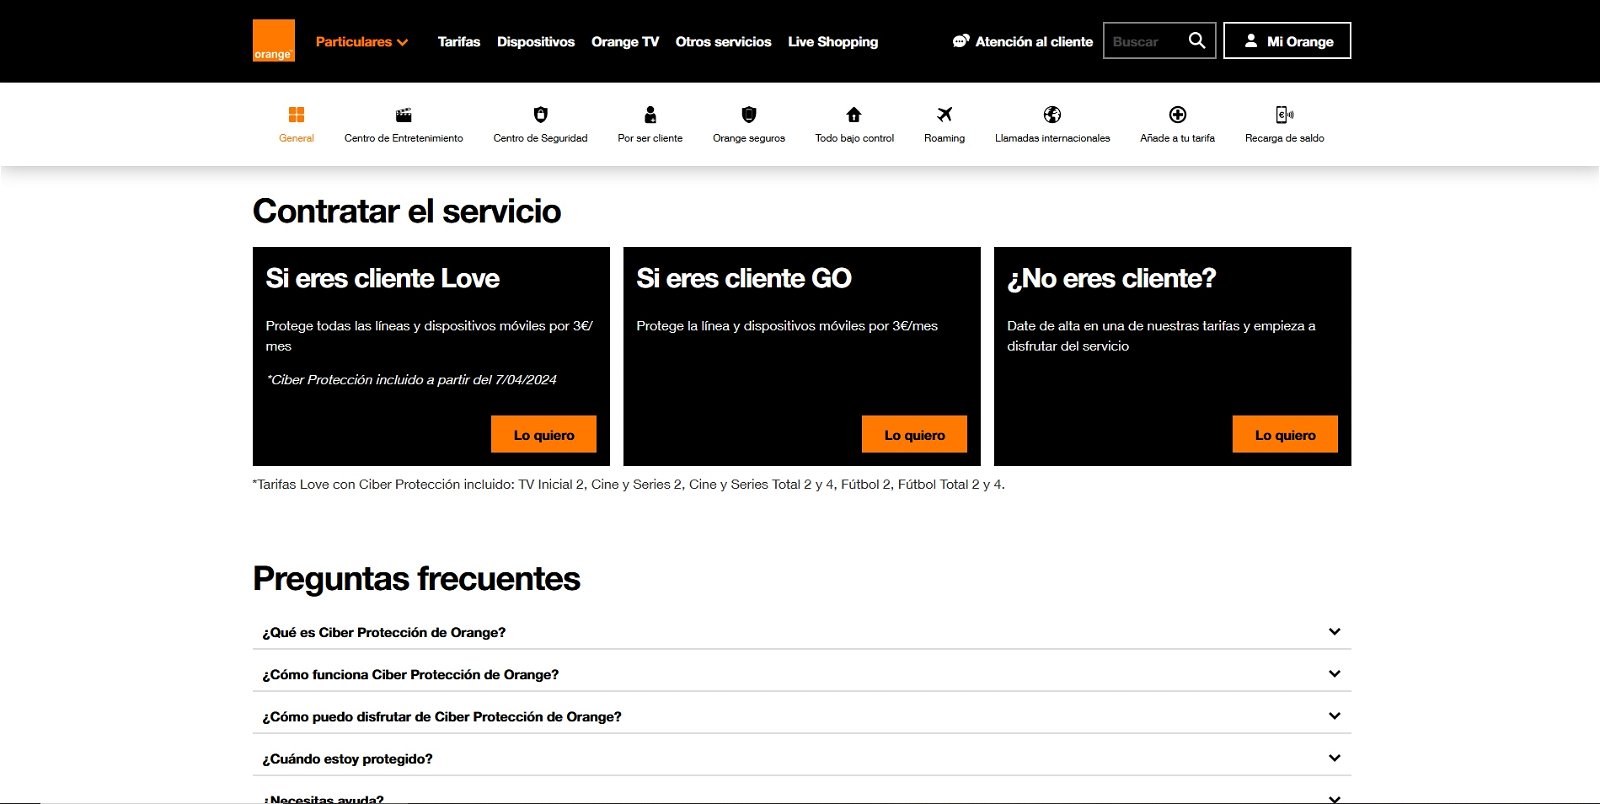Click the Orange logo
Image resolution: width=1600 pixels, height=804 pixels.
click(274, 41)
